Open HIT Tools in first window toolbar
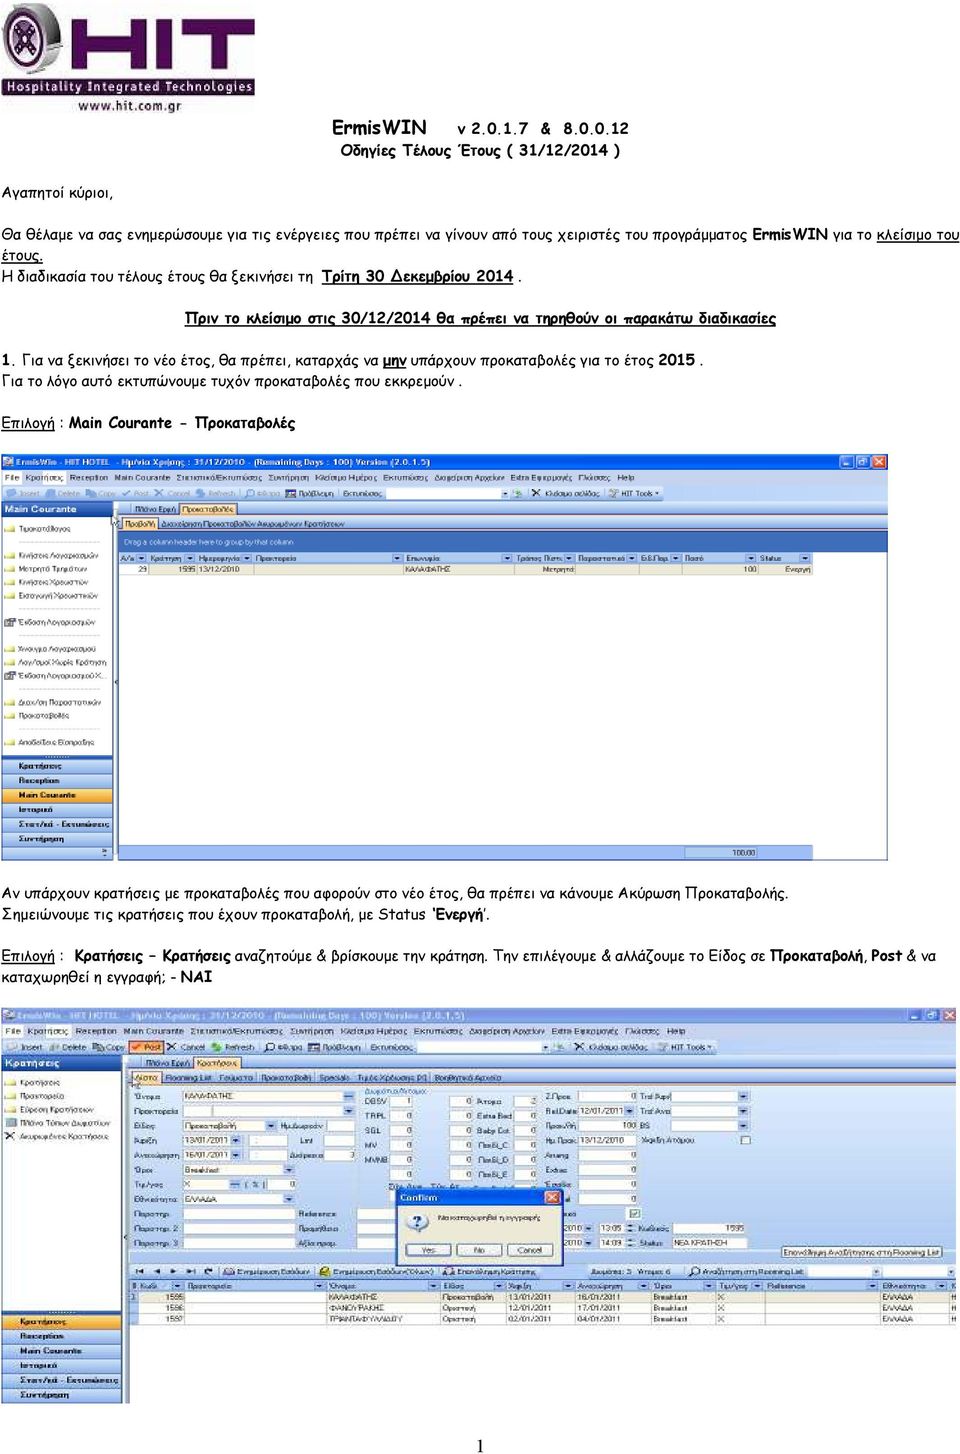Screen dimensions: 960x1454 pyautogui.click(x=634, y=493)
